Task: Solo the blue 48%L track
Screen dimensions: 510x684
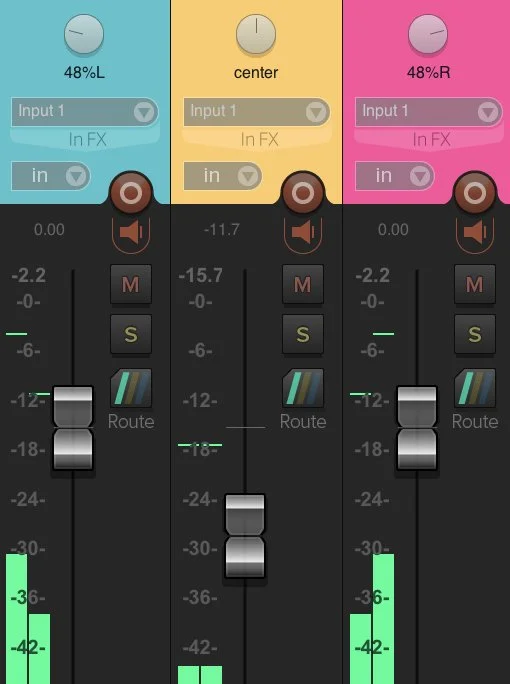Action: point(131,334)
